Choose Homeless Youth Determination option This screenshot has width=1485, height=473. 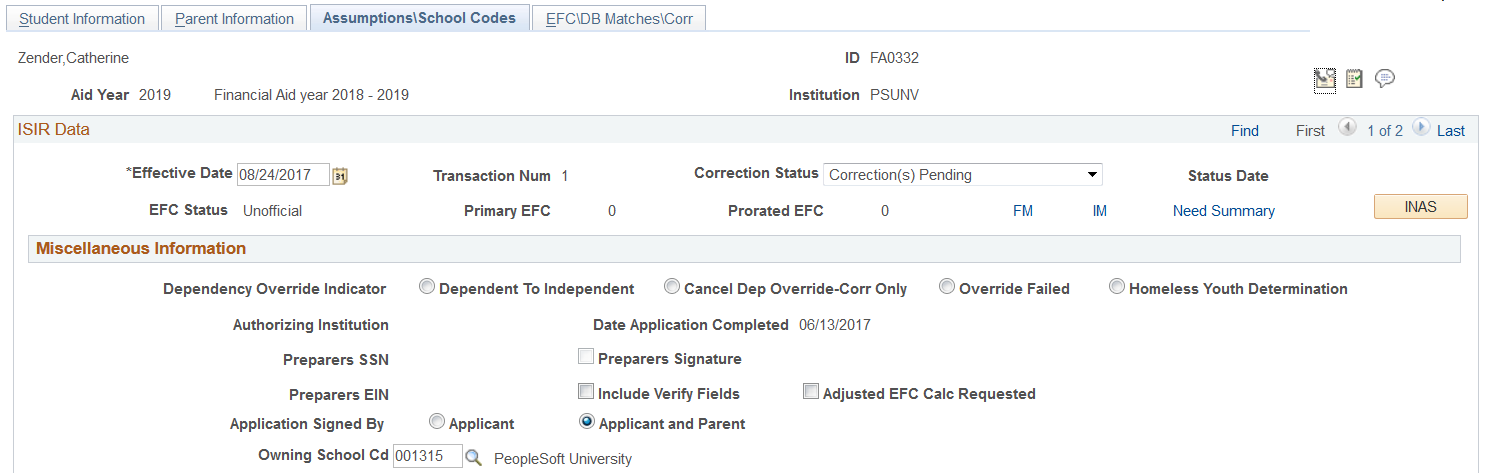coord(1117,288)
